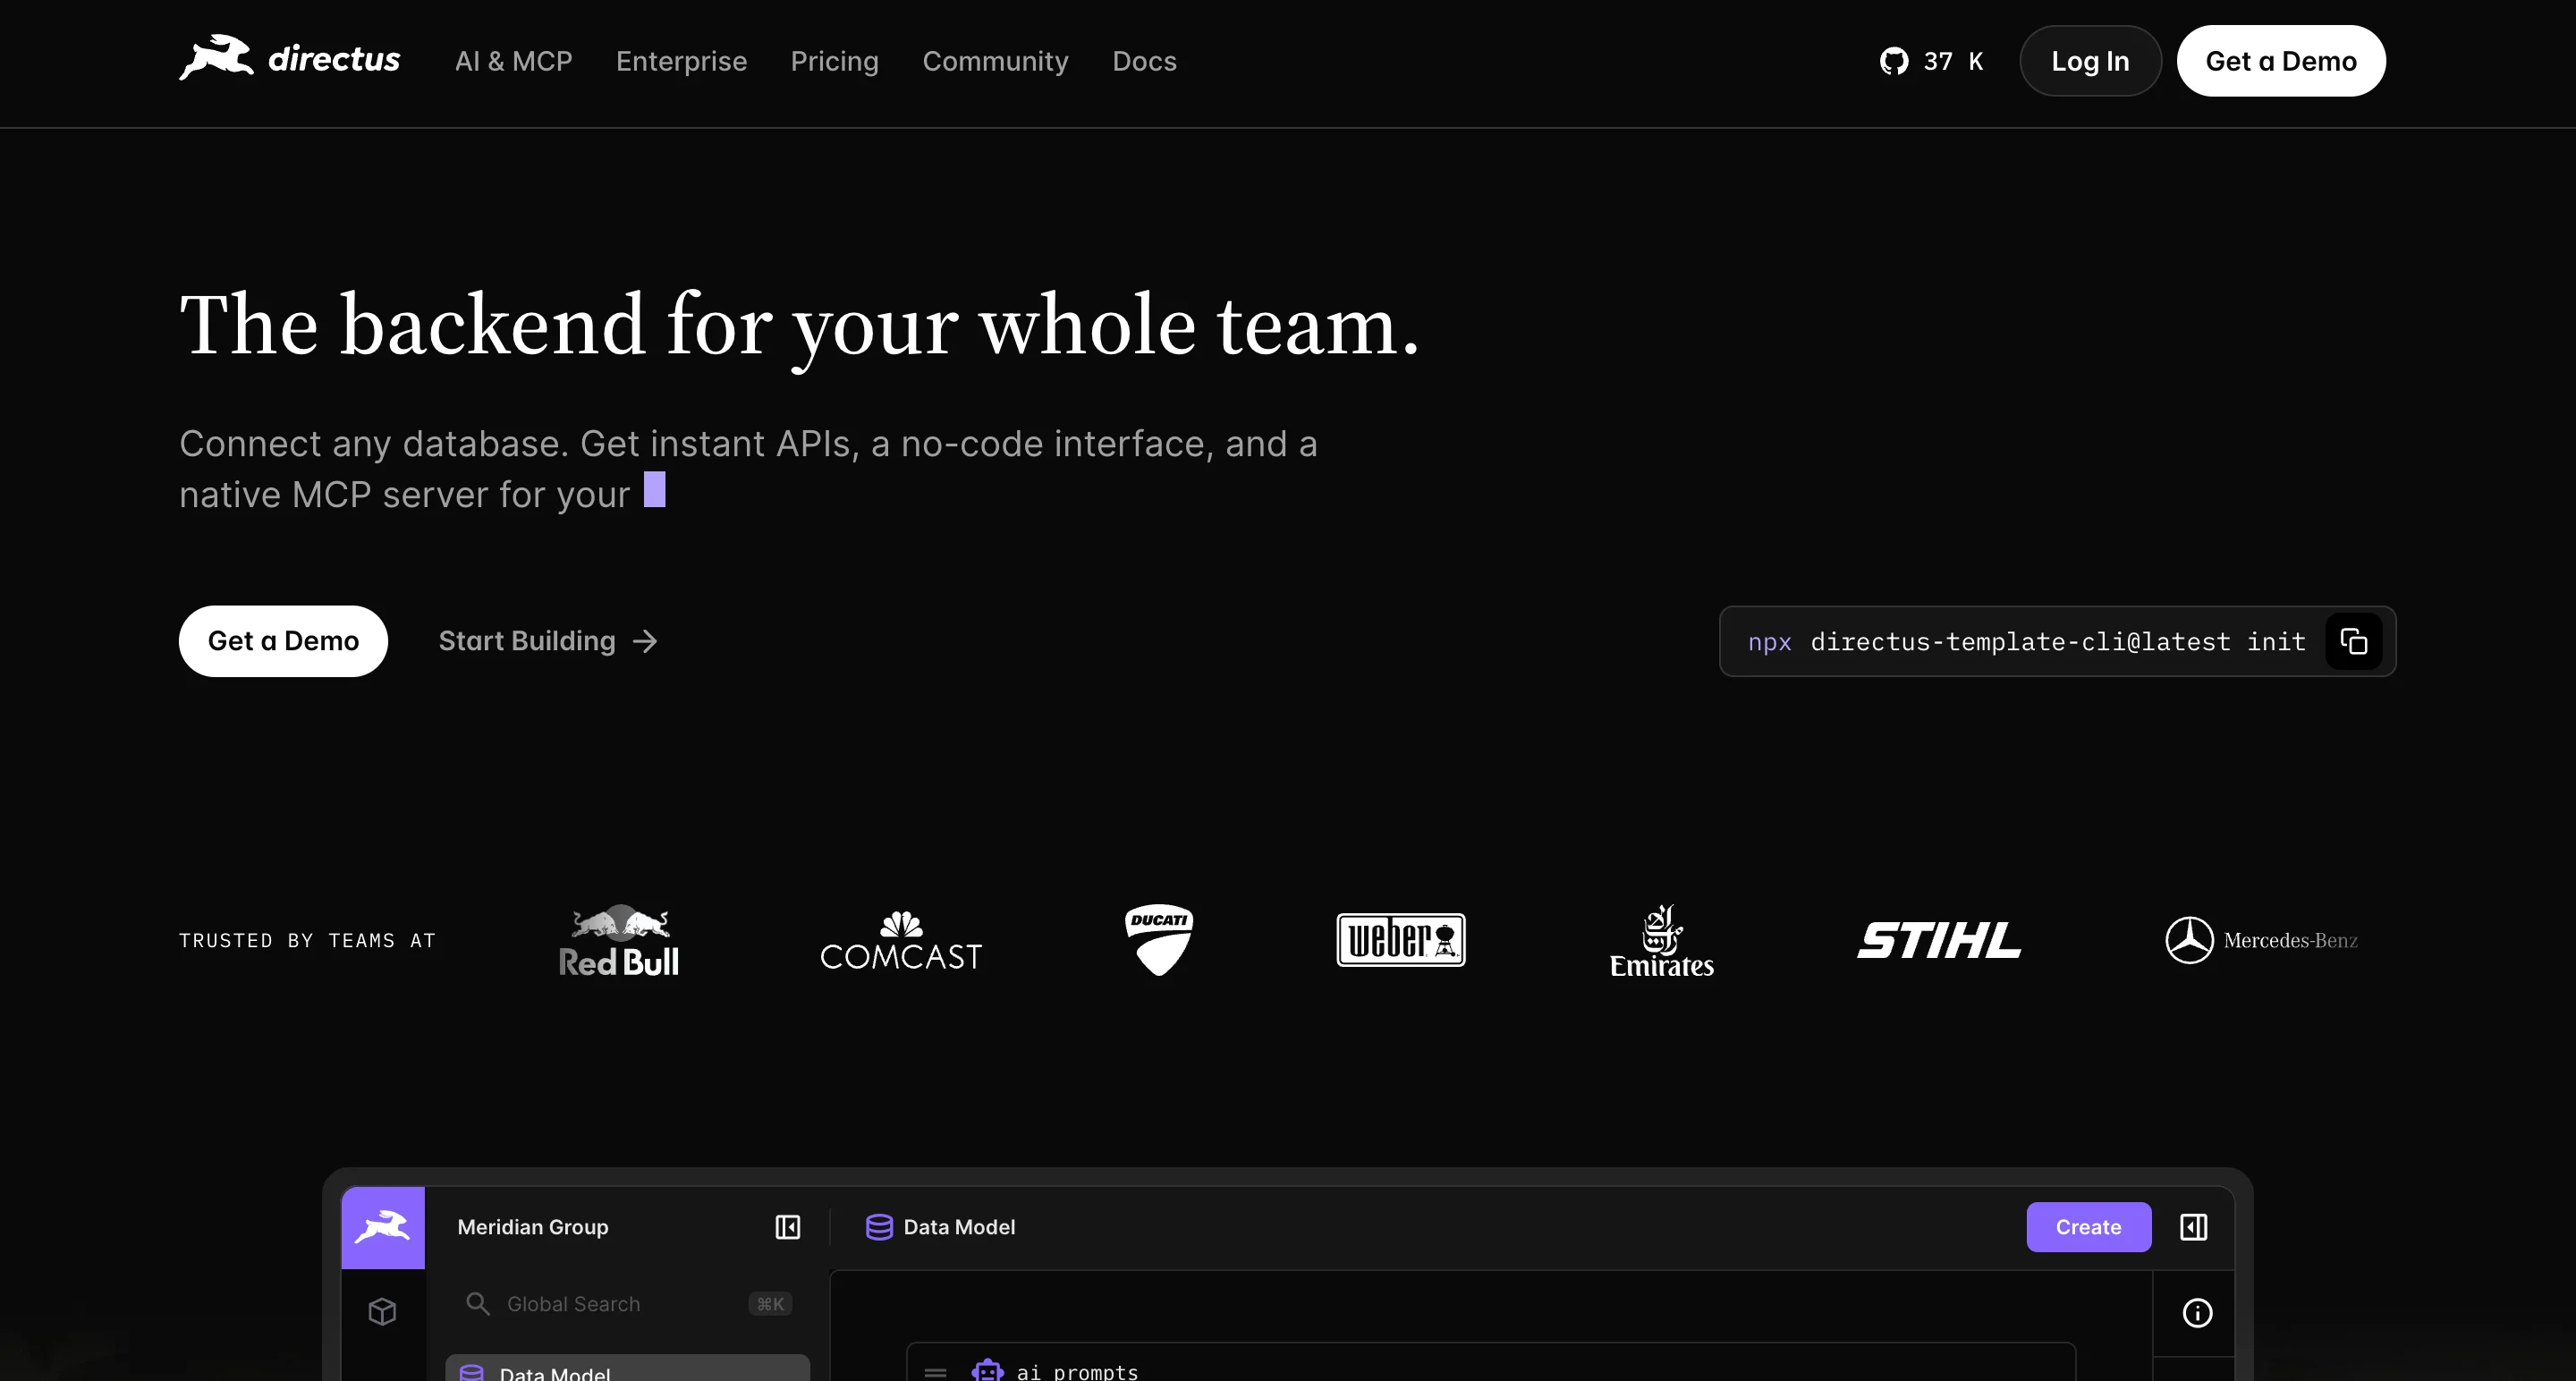This screenshot has height=1381, width=2576.
Task: Click the Directus rabbit logo in header
Action: point(290,59)
